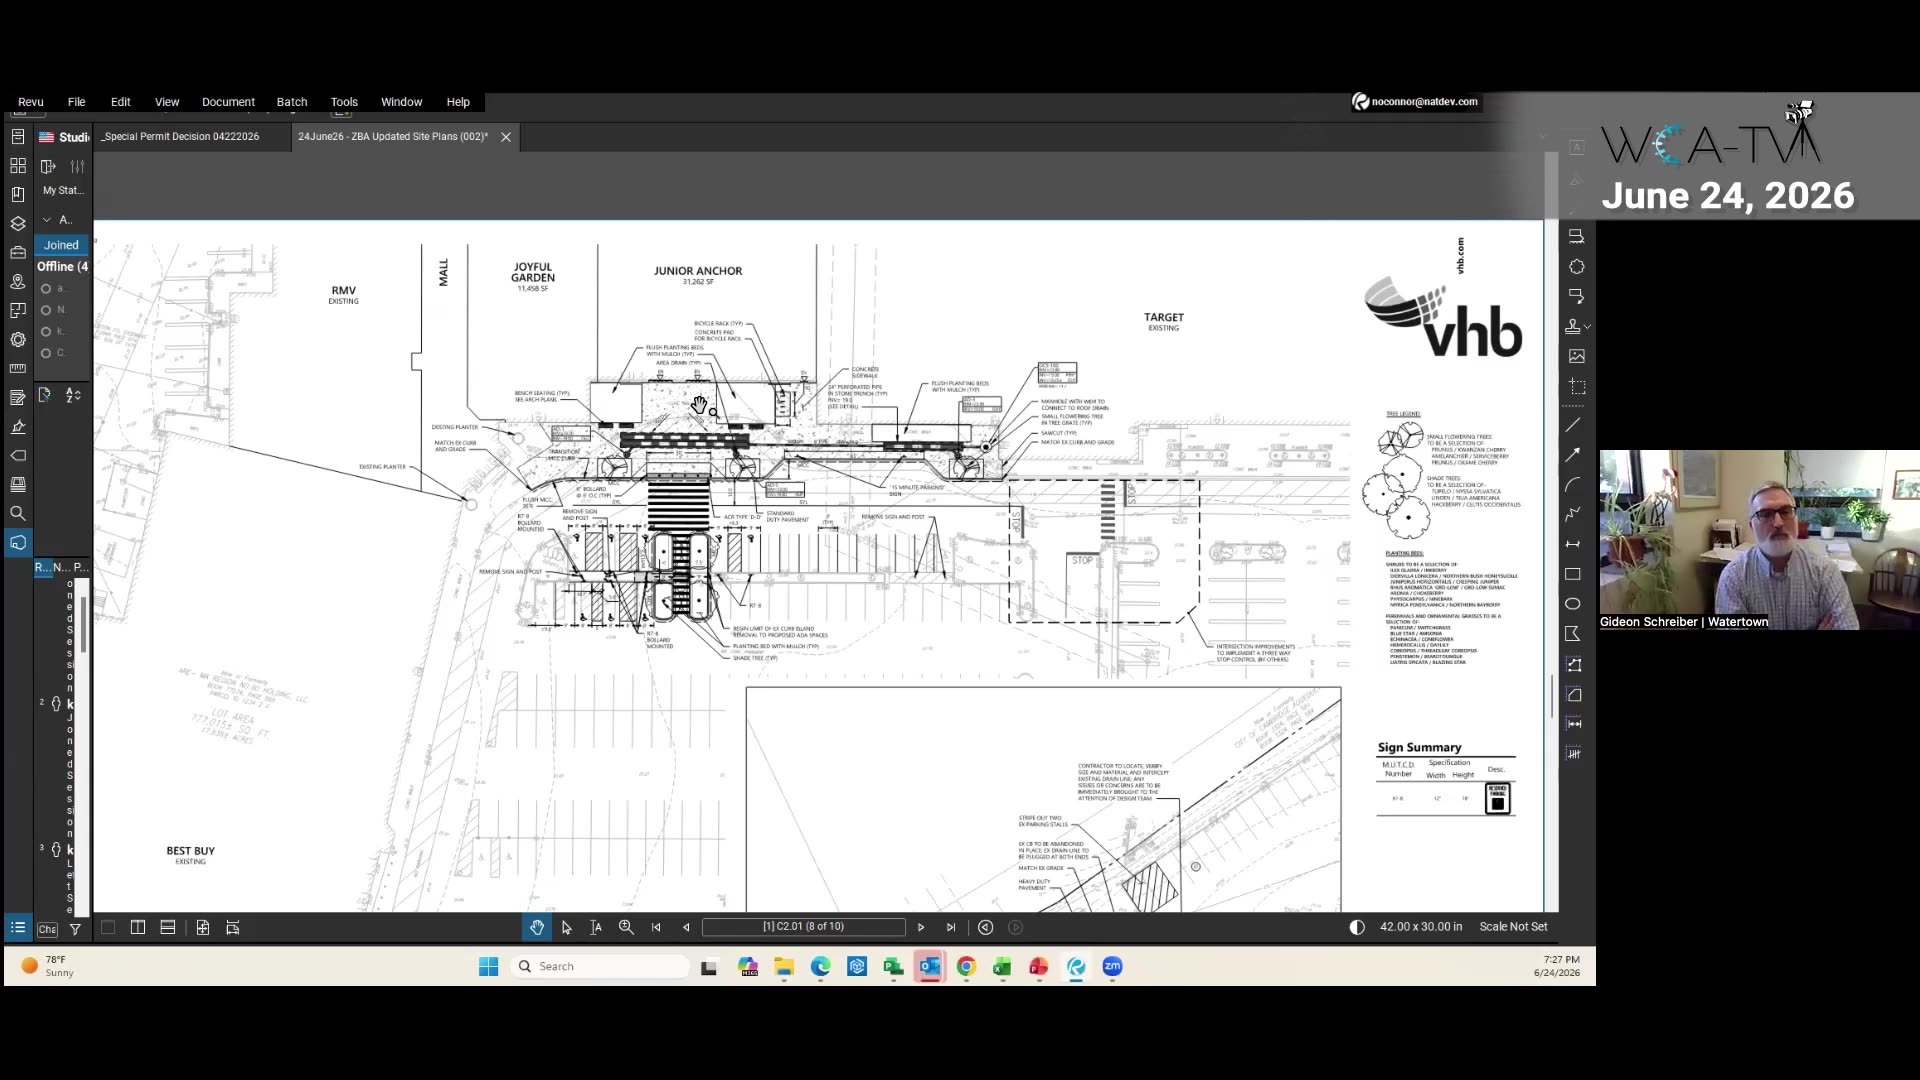The image size is (1920, 1080).
Task: Click the Scale Not Set status label
Action: pyautogui.click(x=1513, y=927)
